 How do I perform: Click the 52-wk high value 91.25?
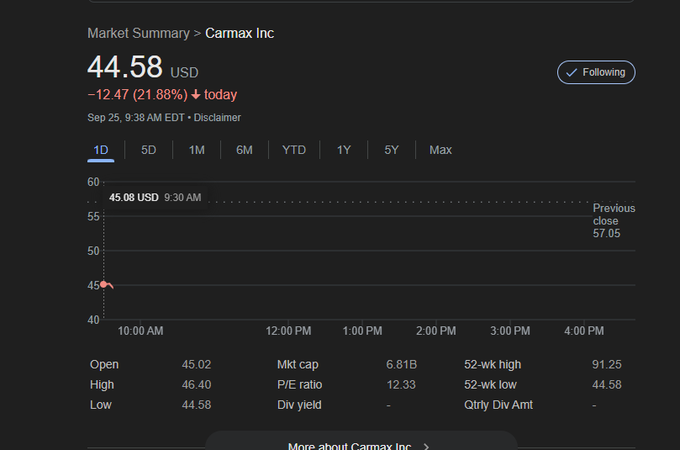click(x=607, y=365)
